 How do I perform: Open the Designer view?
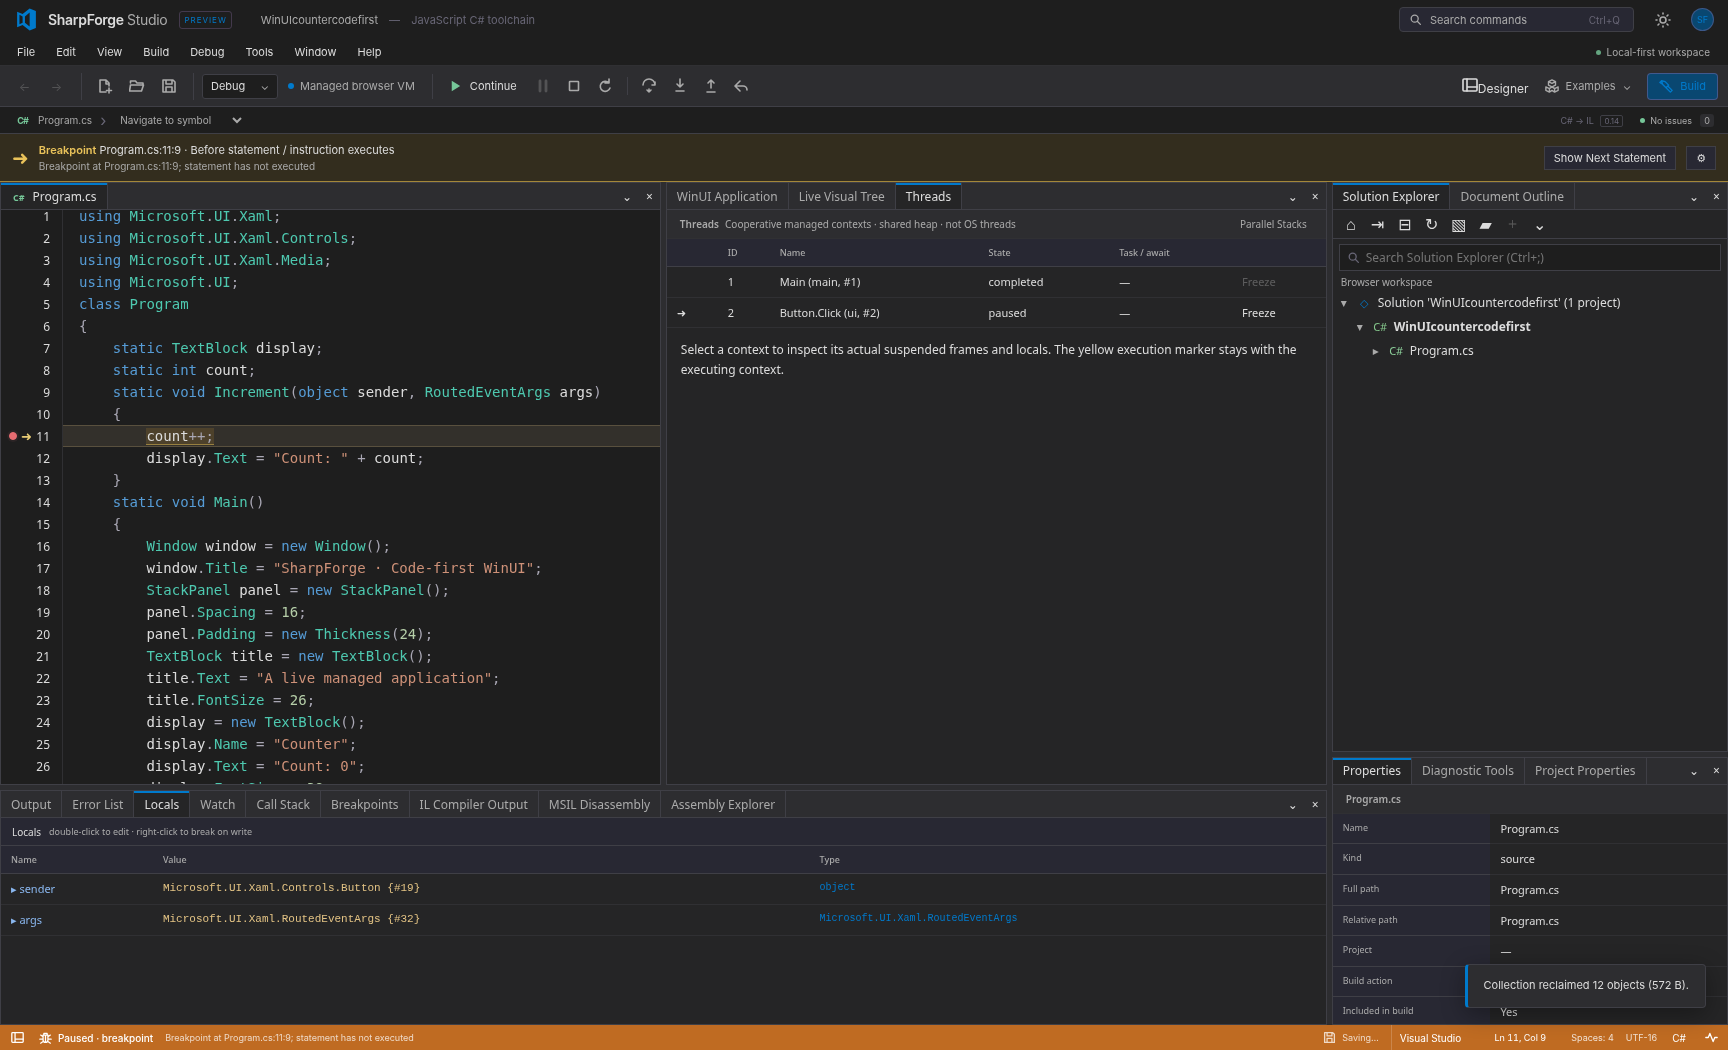[x=1495, y=87]
